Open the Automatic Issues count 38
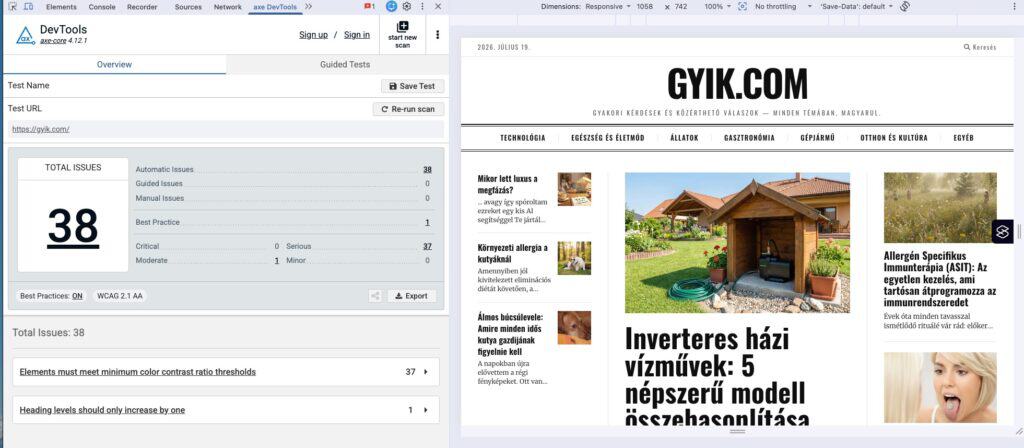 [427, 169]
